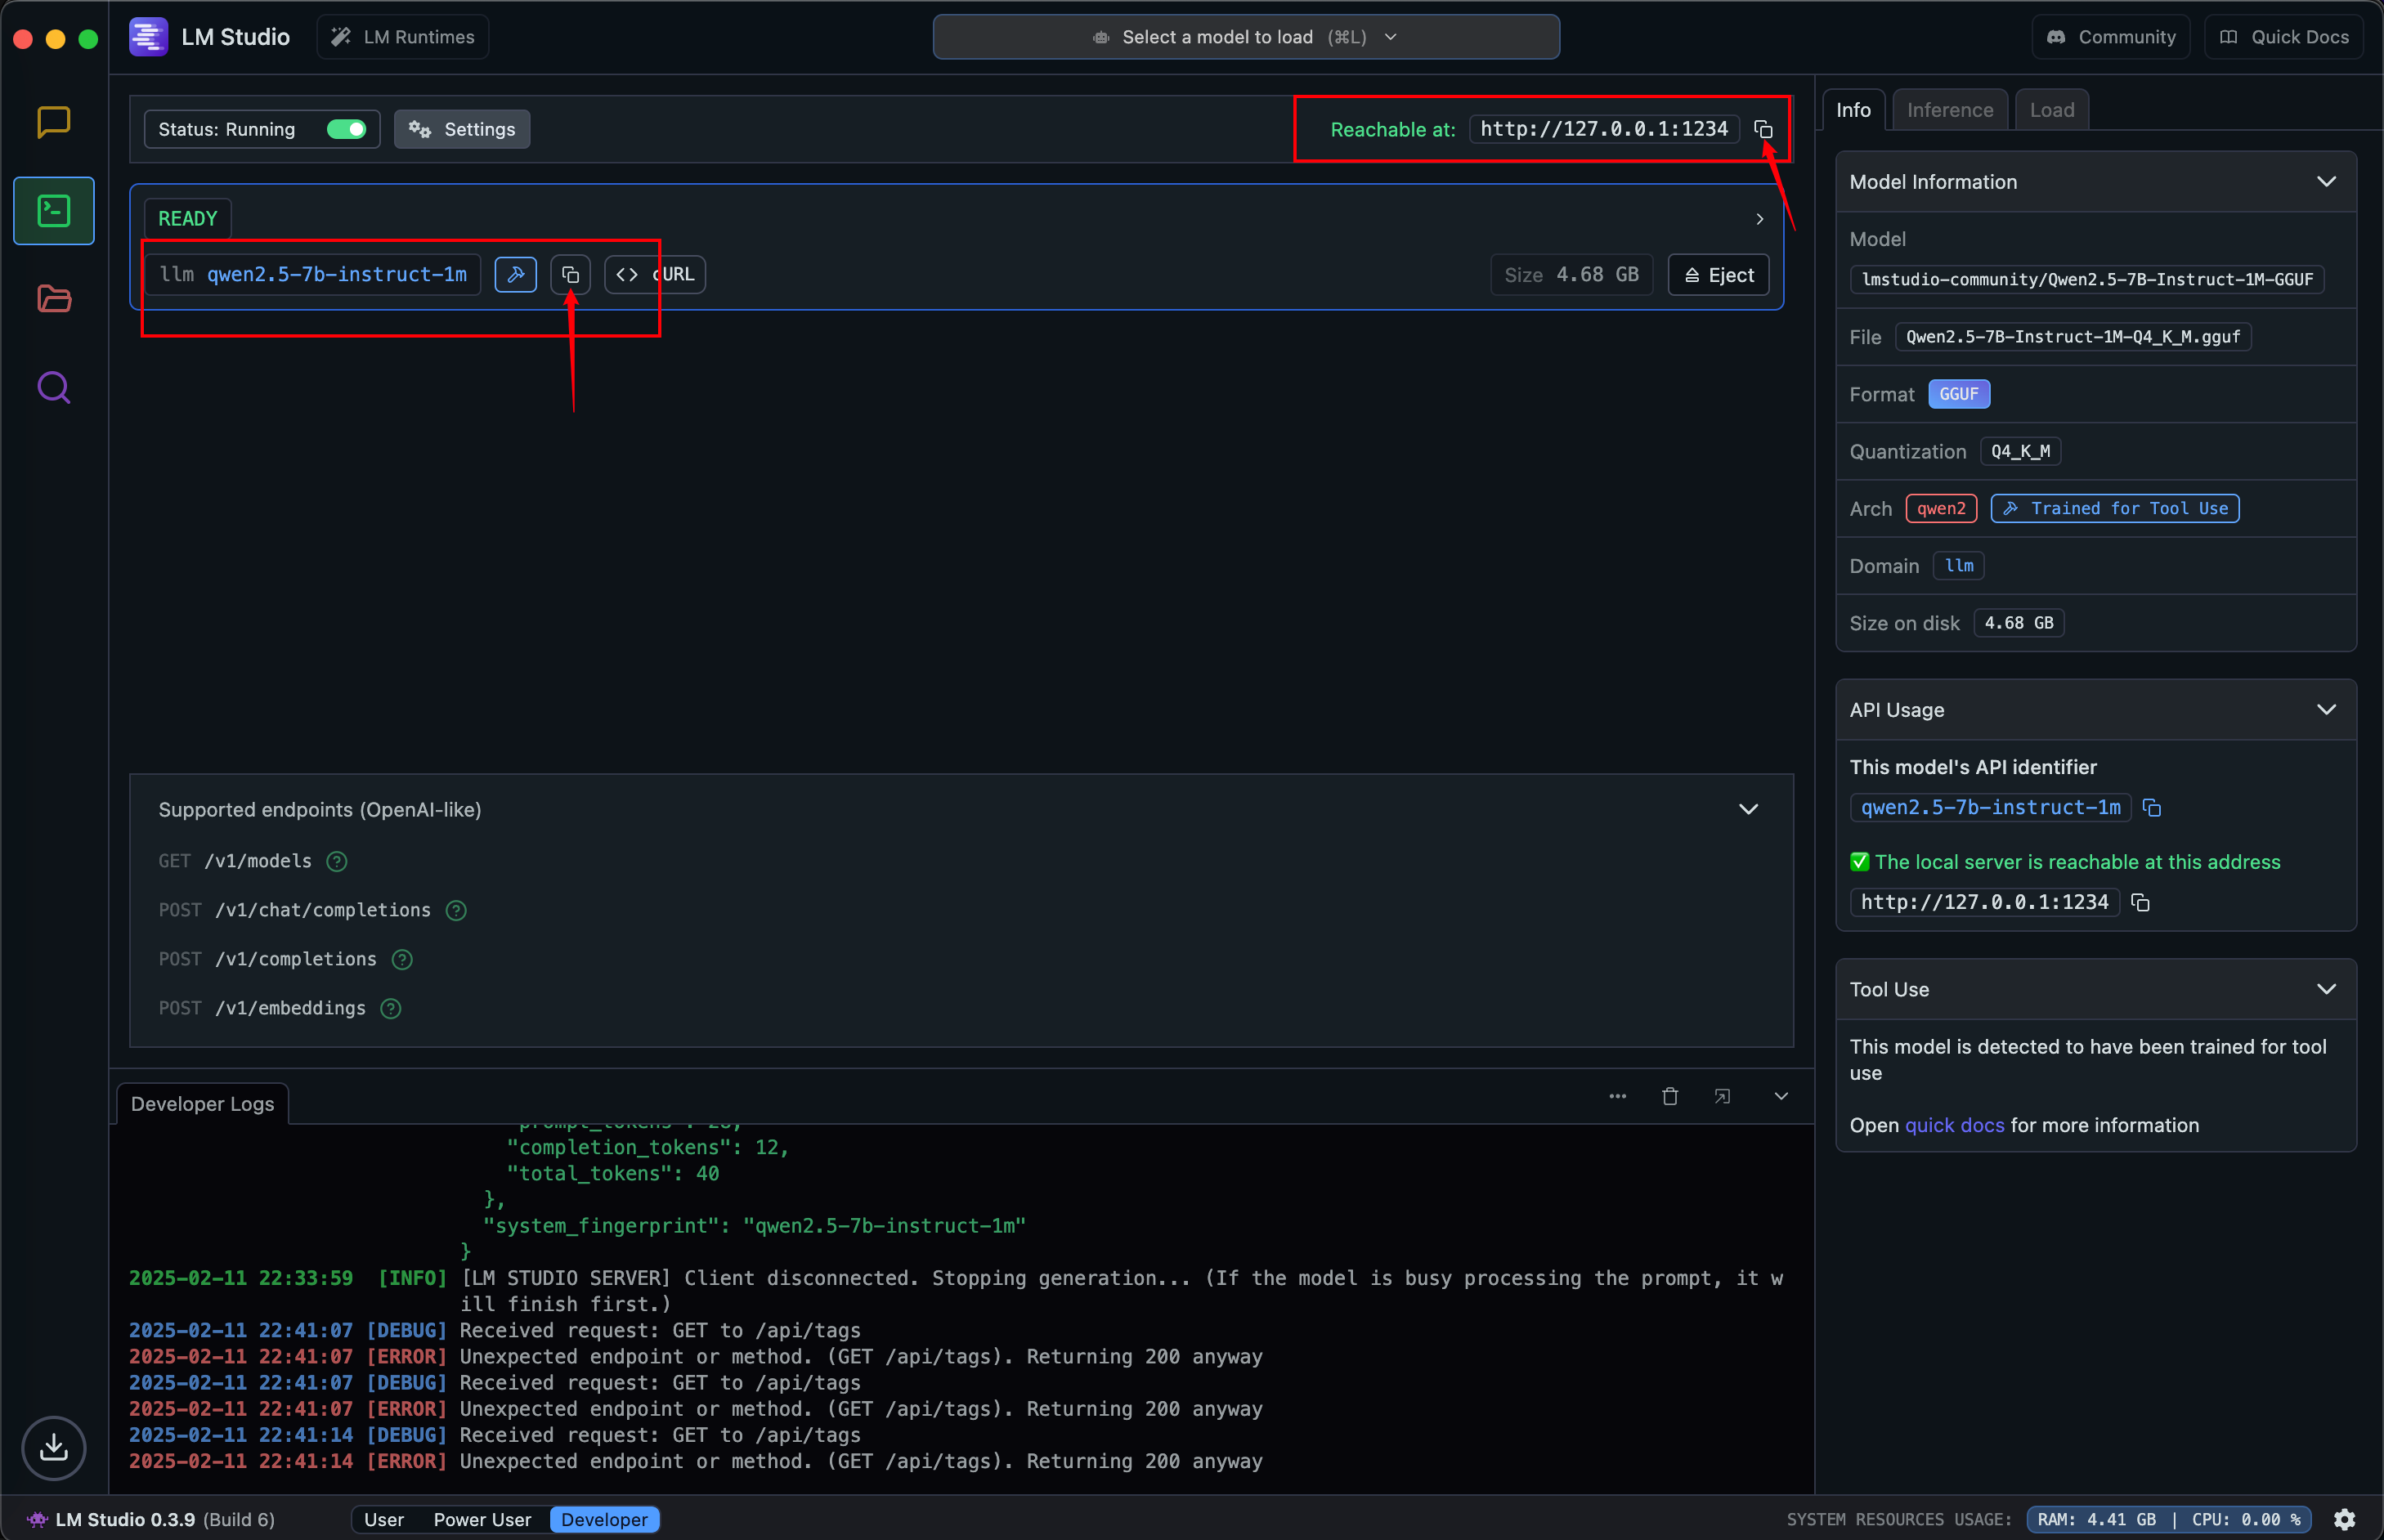
Task: Copy the loaded model identifier qwen2.5-7b-instruct-1m
Action: tap(570, 274)
